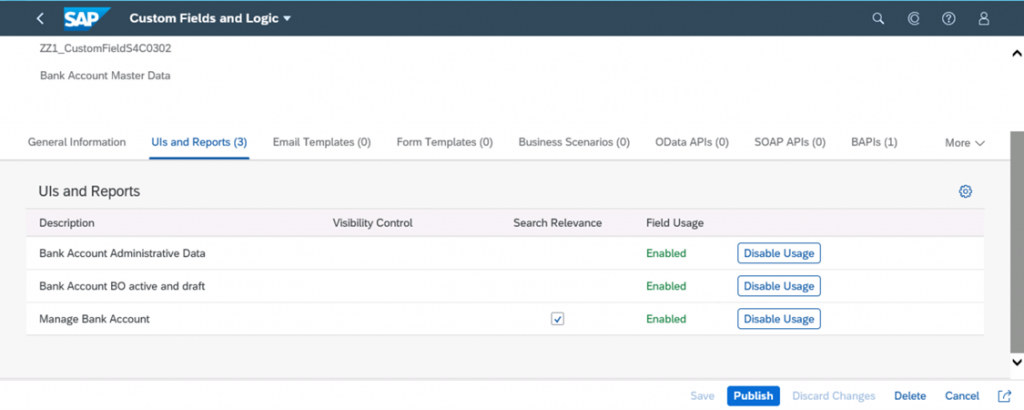
Task: Click the Bank Account Master Data text
Action: coord(105,76)
